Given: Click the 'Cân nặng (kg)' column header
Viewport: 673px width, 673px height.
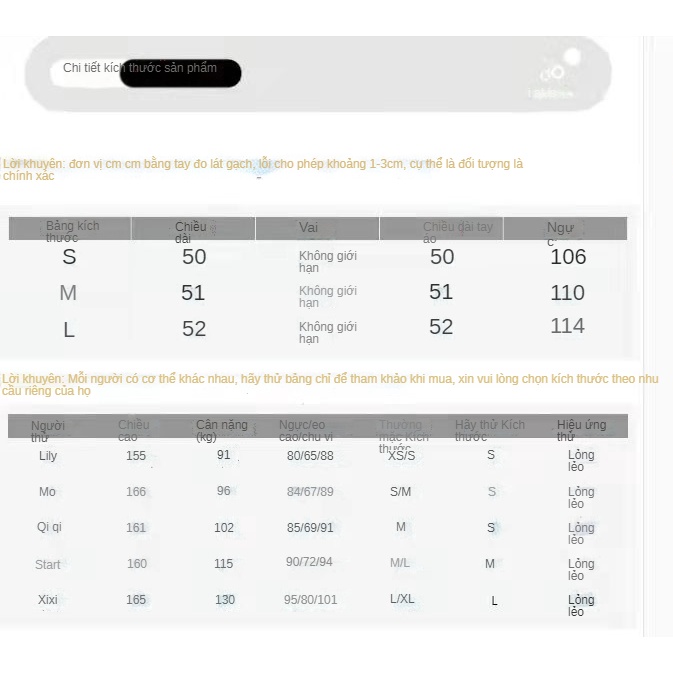Looking at the screenshot, I should [x=221, y=431].
